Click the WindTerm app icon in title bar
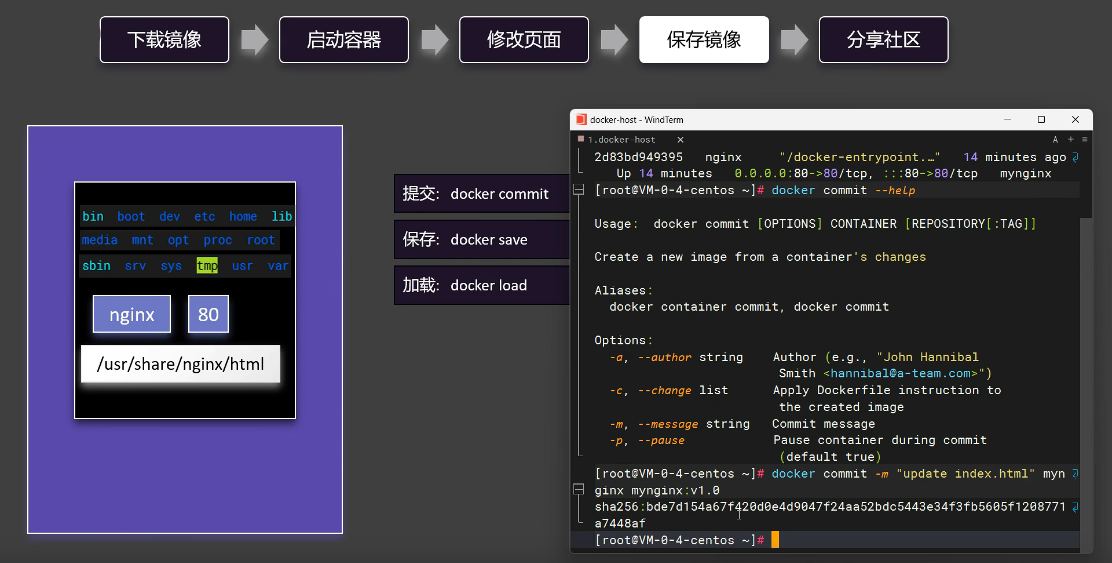Image resolution: width=1112 pixels, height=563 pixels. (x=582, y=119)
